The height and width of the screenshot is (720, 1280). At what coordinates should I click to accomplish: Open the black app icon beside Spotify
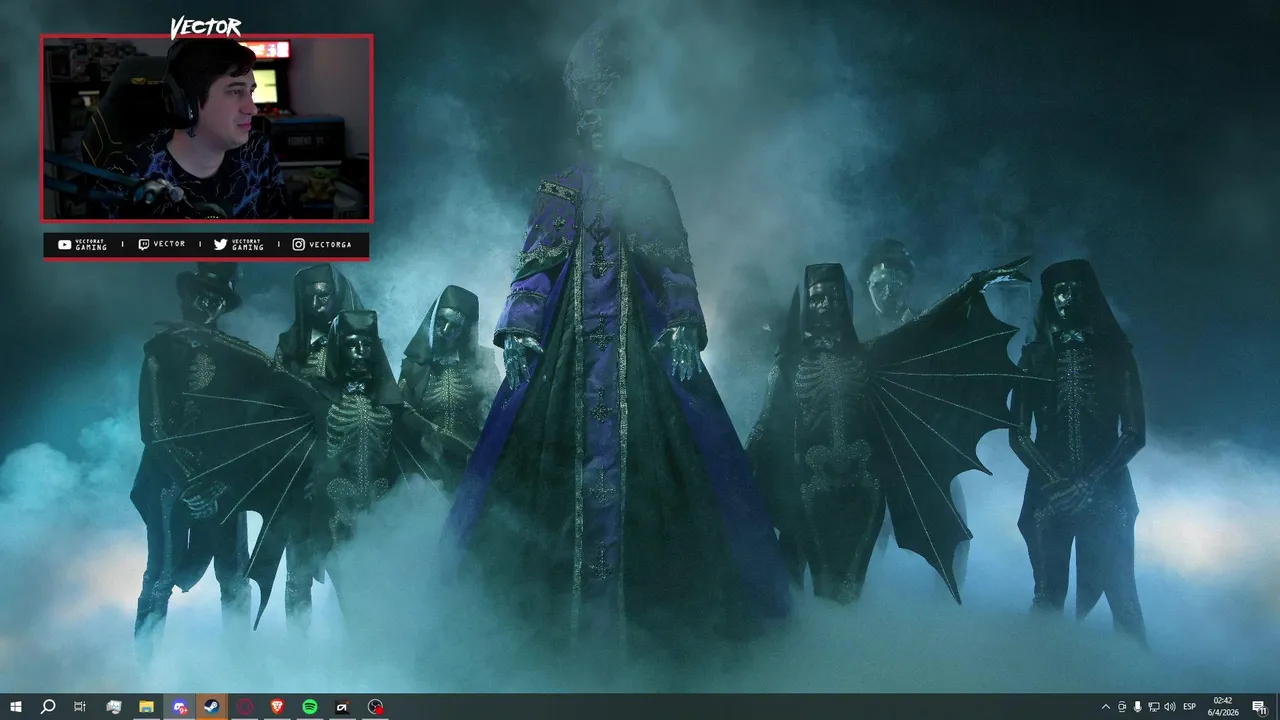coord(342,707)
